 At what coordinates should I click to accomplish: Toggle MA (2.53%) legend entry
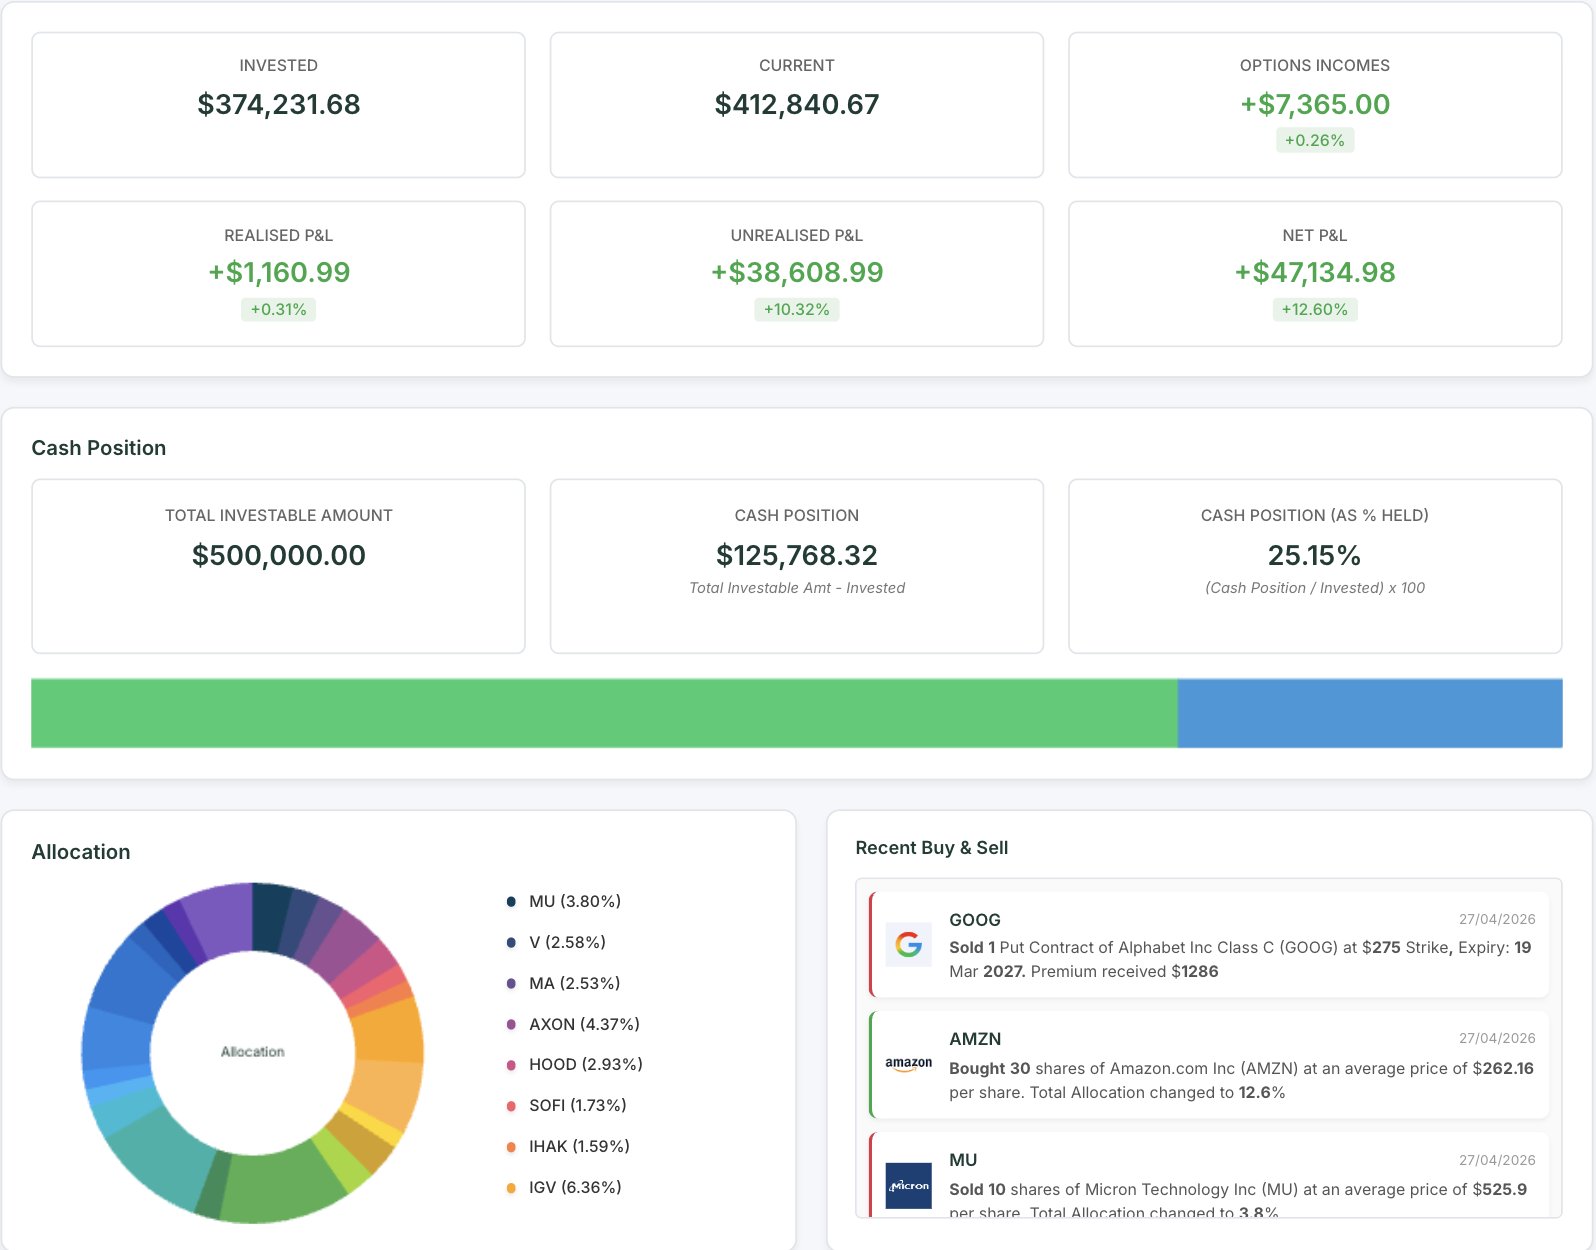click(x=563, y=984)
